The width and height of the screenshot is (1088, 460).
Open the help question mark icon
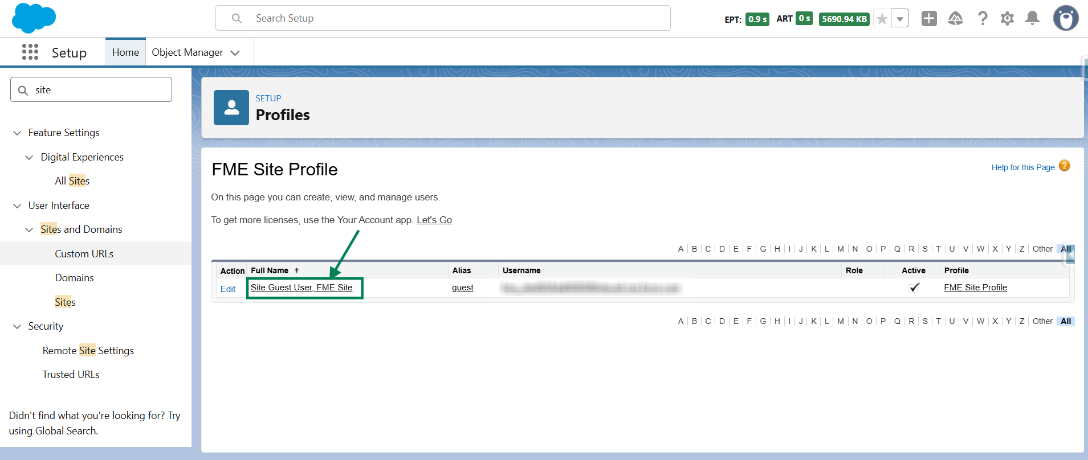[982, 19]
